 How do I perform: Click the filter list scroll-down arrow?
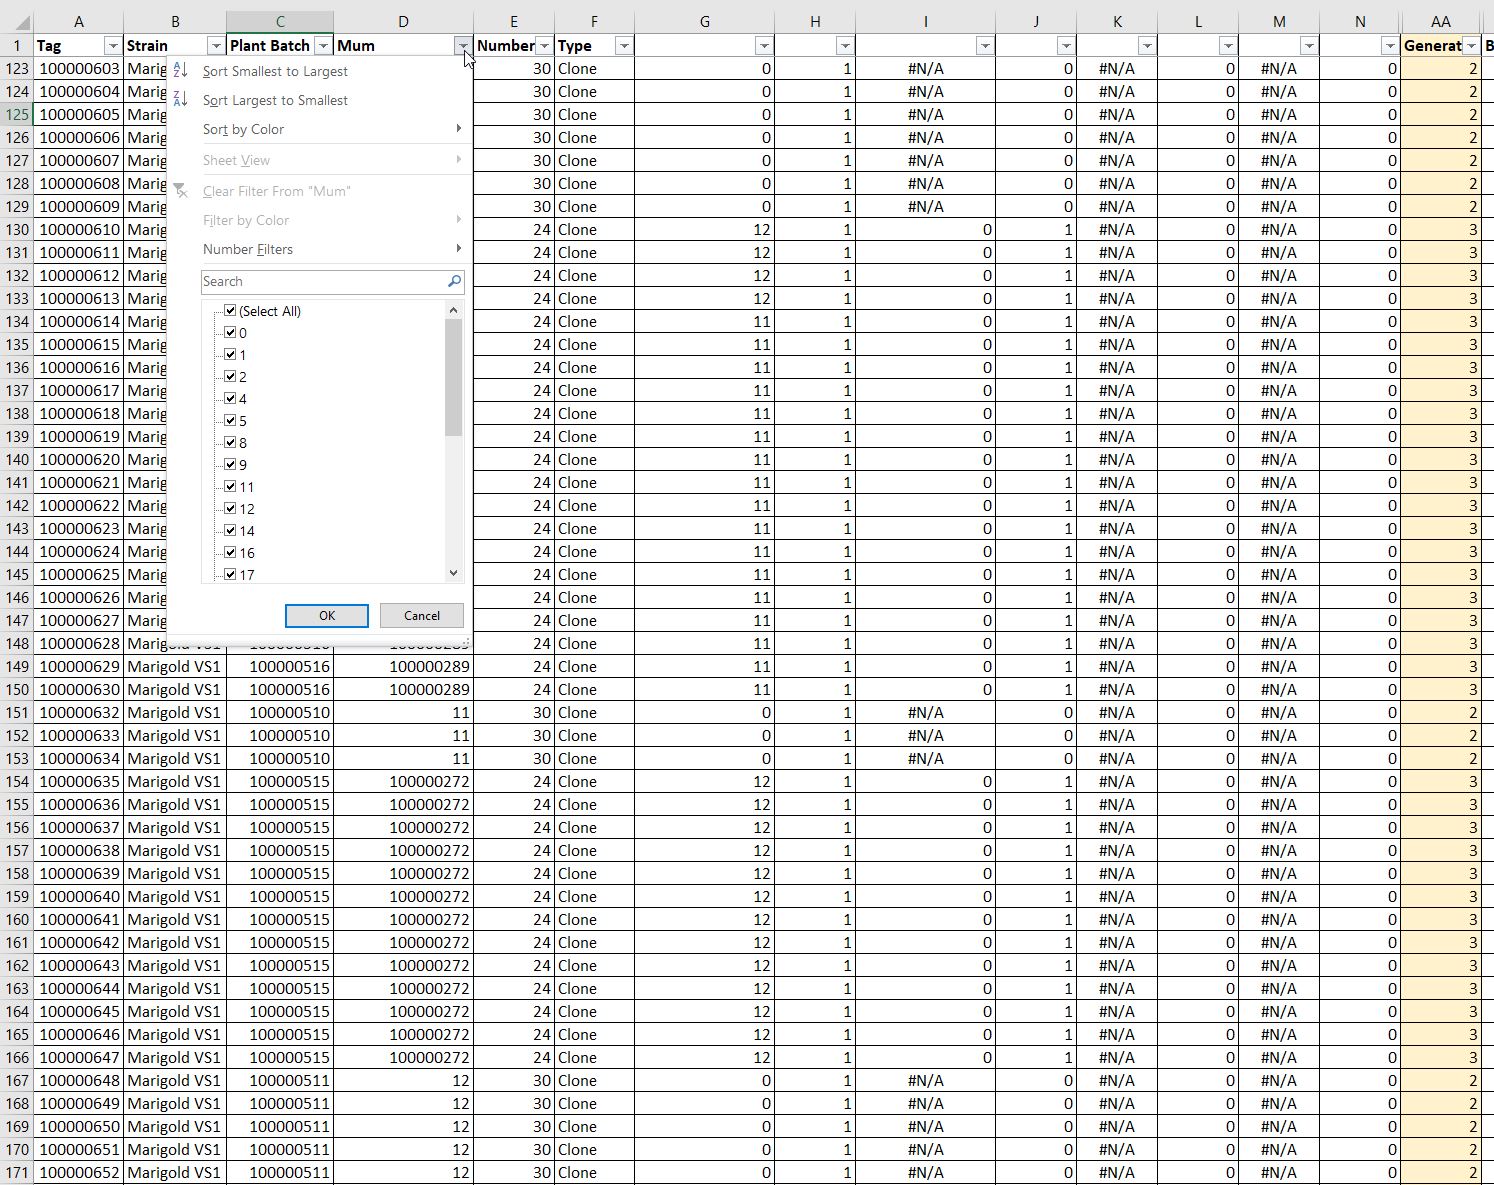[454, 573]
